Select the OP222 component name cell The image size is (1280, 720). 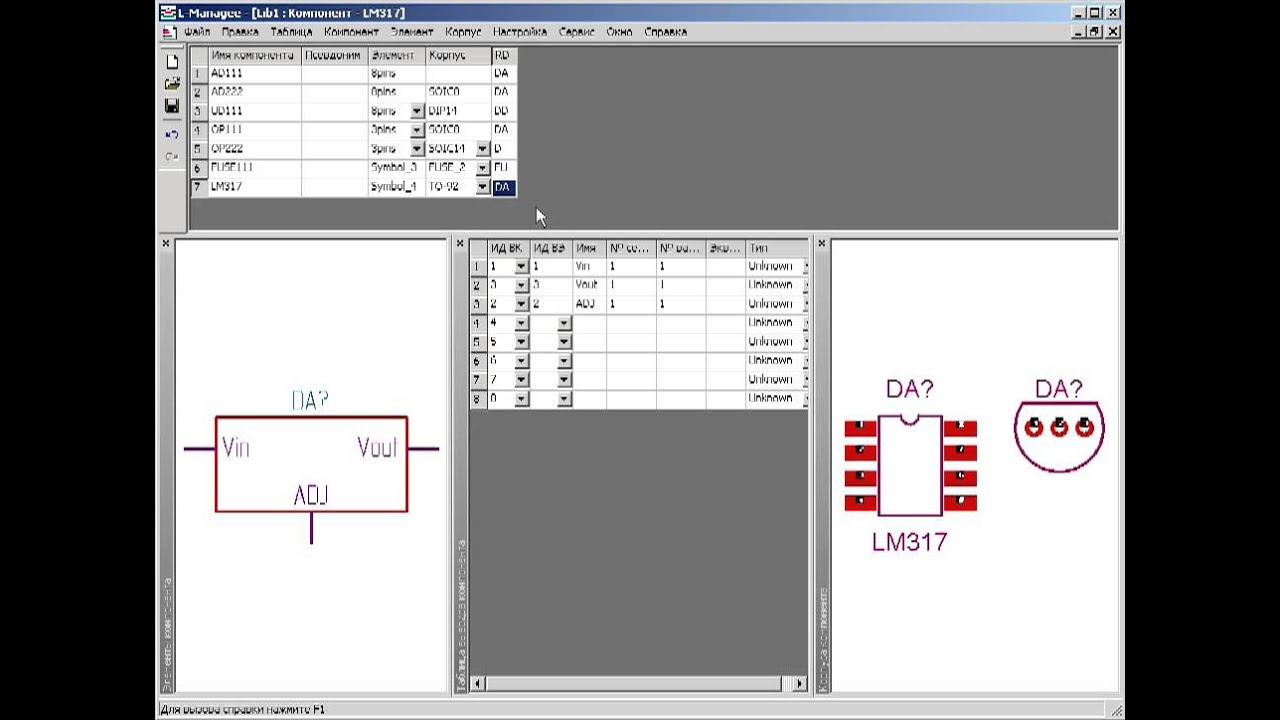point(254,149)
